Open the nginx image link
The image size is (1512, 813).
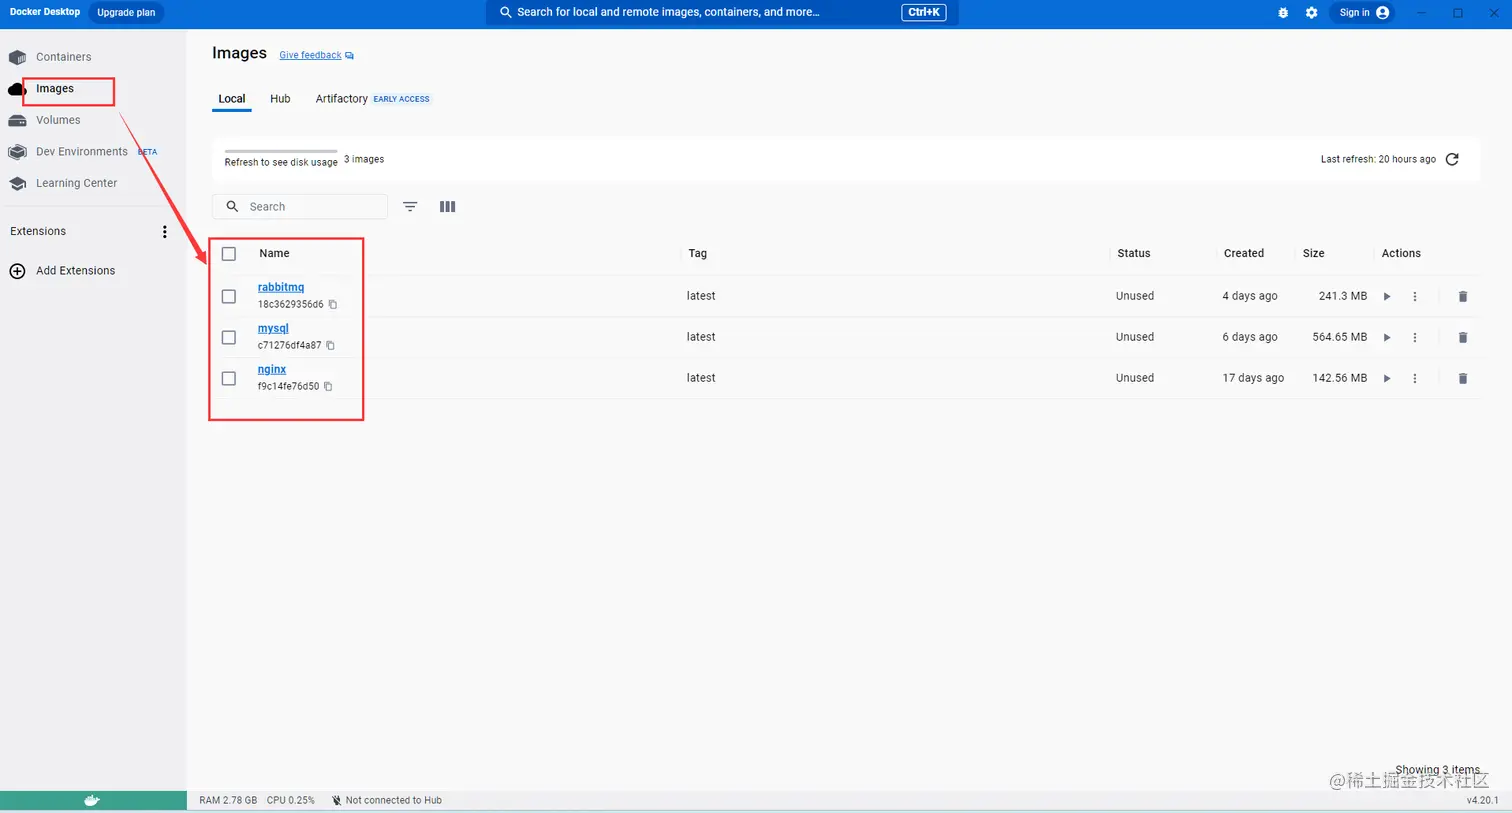pos(272,369)
